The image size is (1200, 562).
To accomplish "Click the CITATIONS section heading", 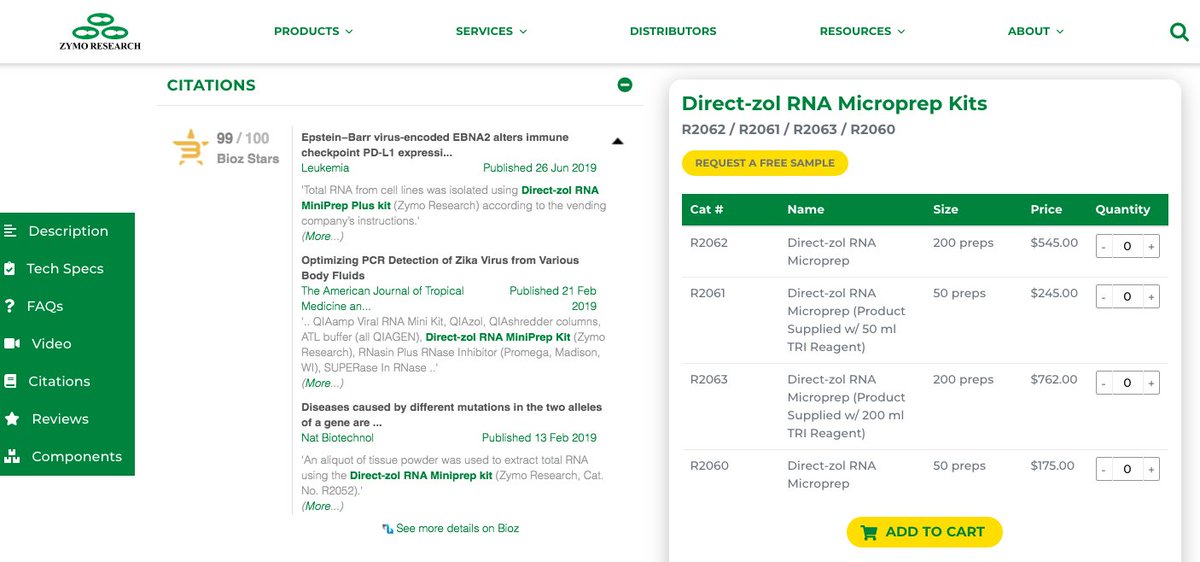I will [211, 85].
